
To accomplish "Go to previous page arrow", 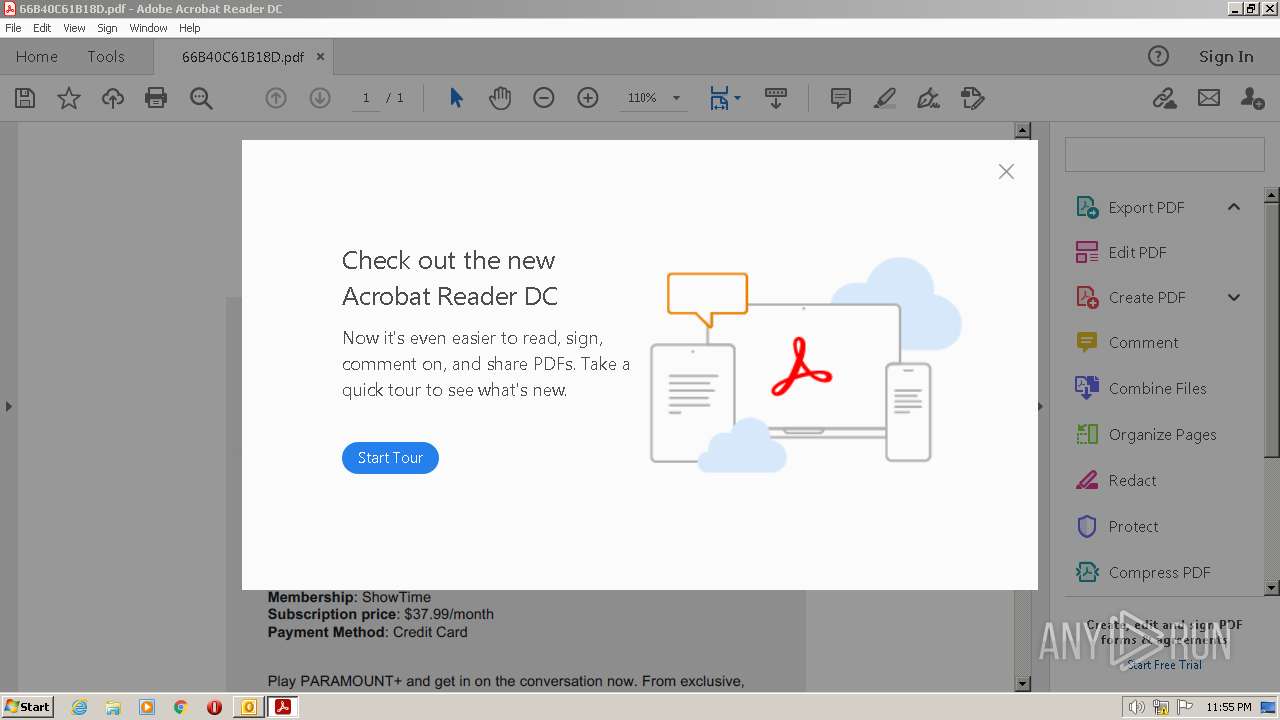I will click(276, 98).
